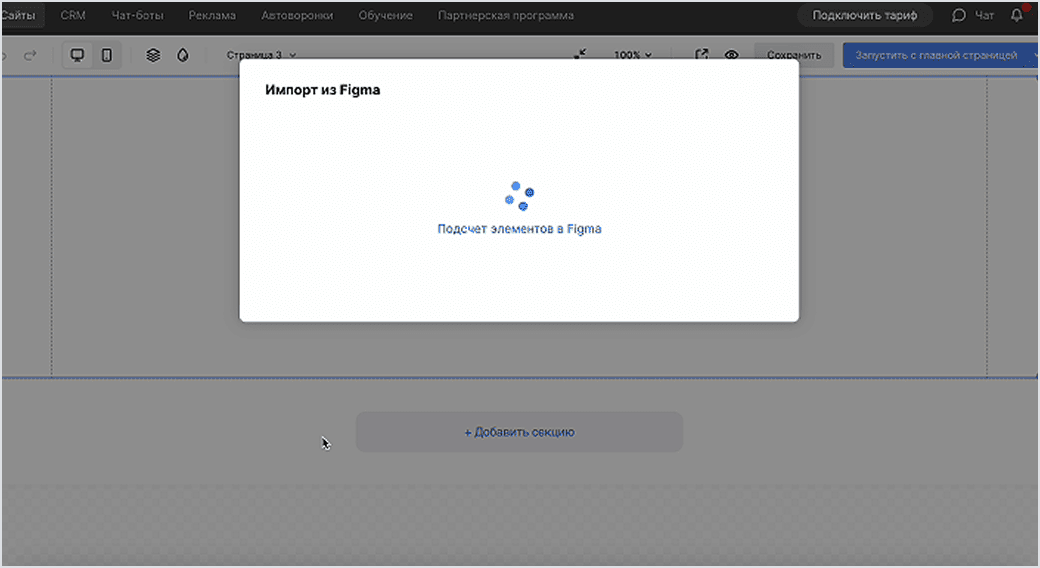Open the Сайты menu item
This screenshot has width=1040, height=568.
click(x=19, y=15)
